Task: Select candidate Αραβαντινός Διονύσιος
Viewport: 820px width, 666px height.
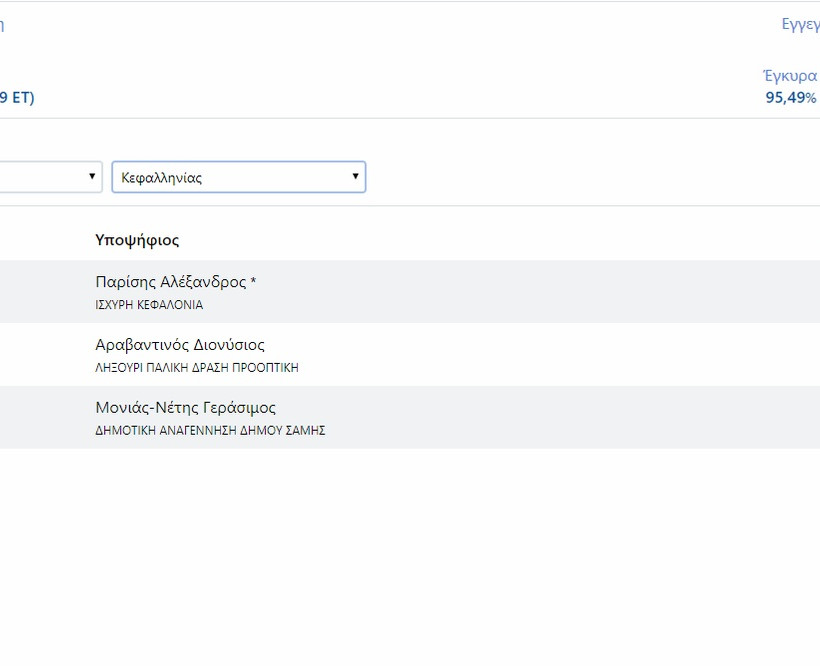Action: coord(180,345)
